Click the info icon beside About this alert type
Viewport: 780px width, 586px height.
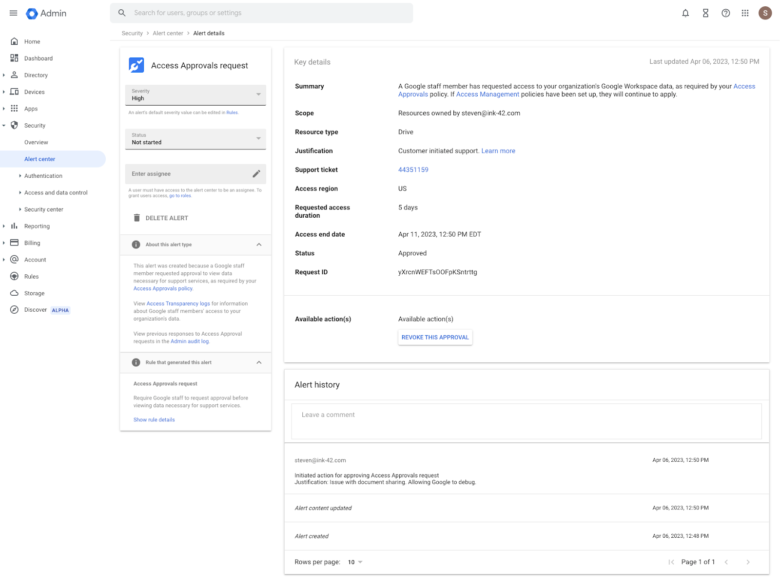pyautogui.click(x=136, y=244)
